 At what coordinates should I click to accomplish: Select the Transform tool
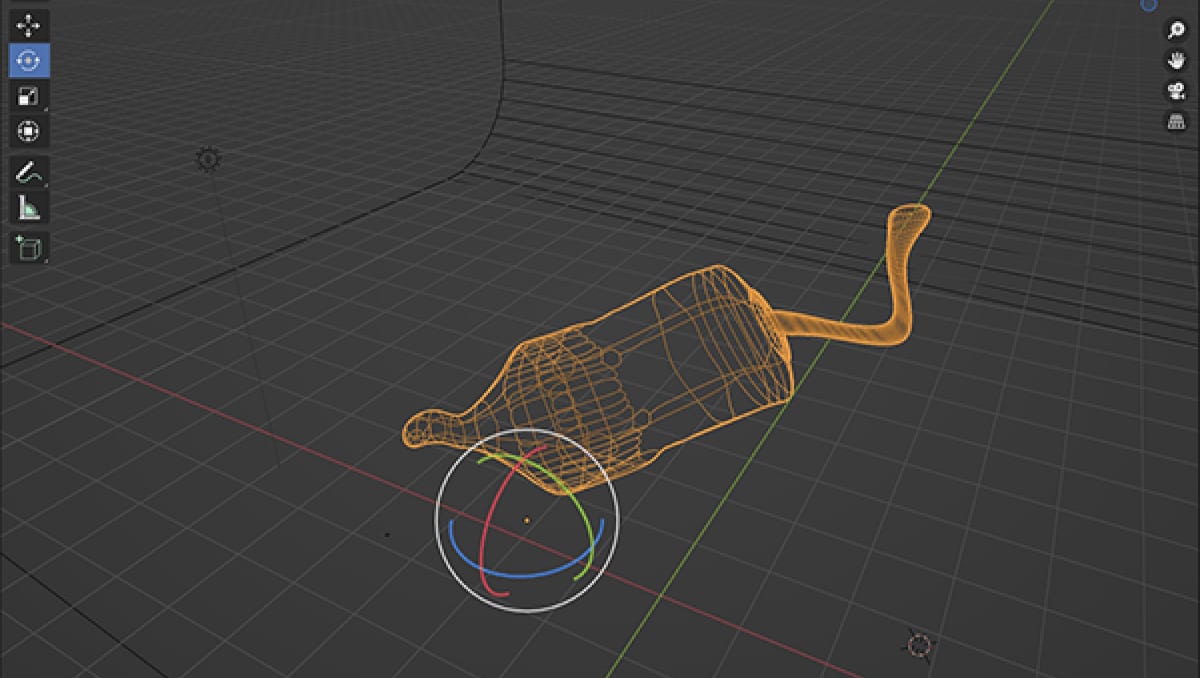tap(29, 131)
